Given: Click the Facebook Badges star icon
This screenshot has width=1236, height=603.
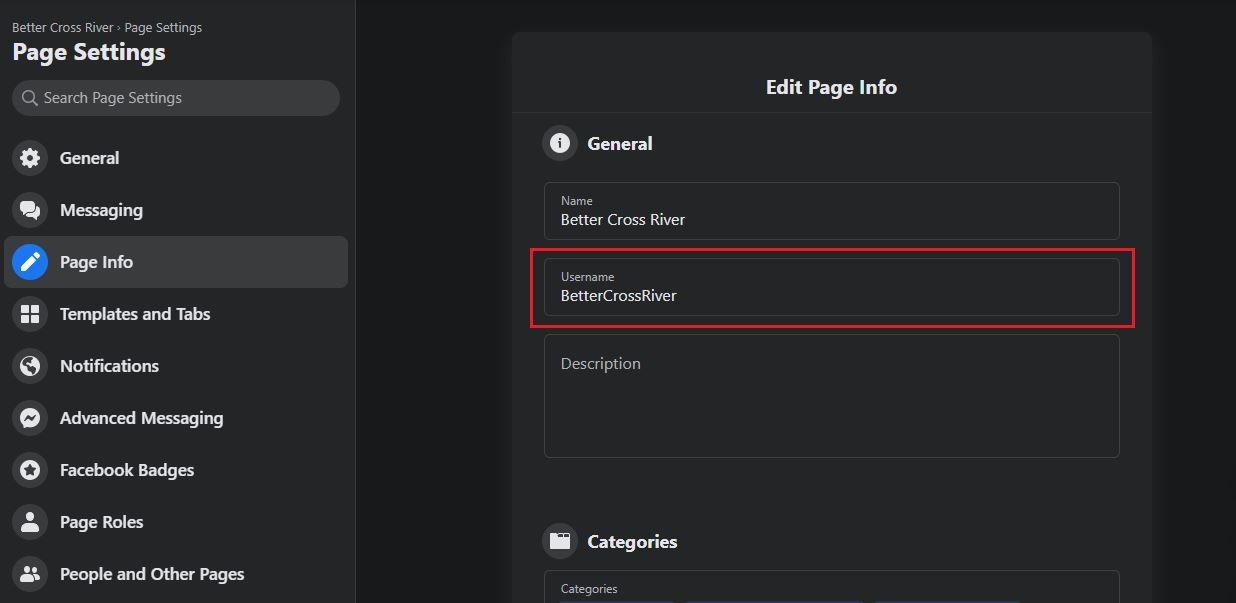Looking at the screenshot, I should 30,470.
